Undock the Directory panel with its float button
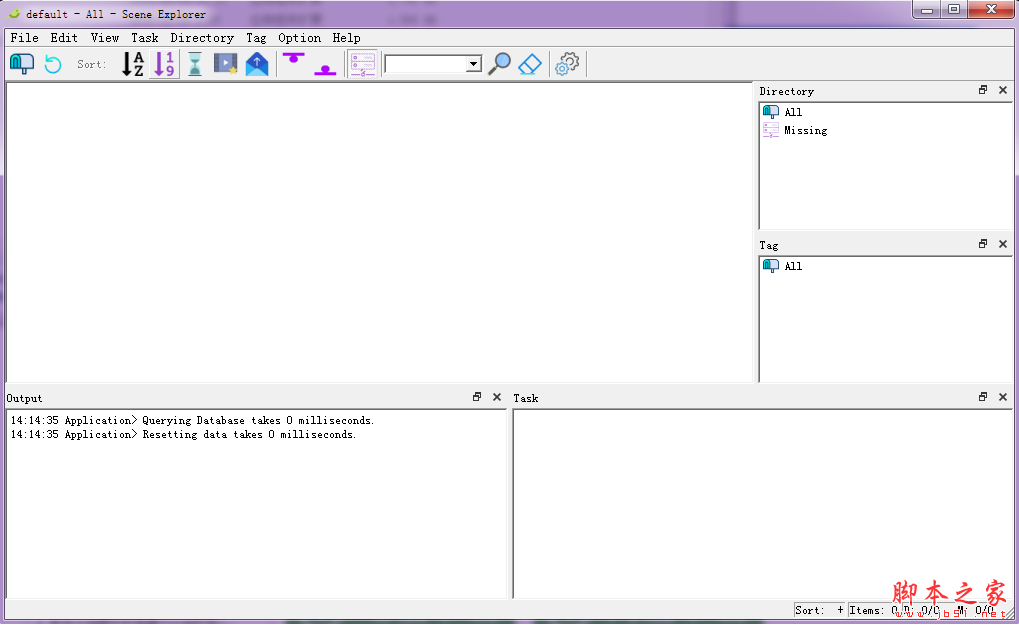The height and width of the screenshot is (625, 1019). click(x=983, y=90)
